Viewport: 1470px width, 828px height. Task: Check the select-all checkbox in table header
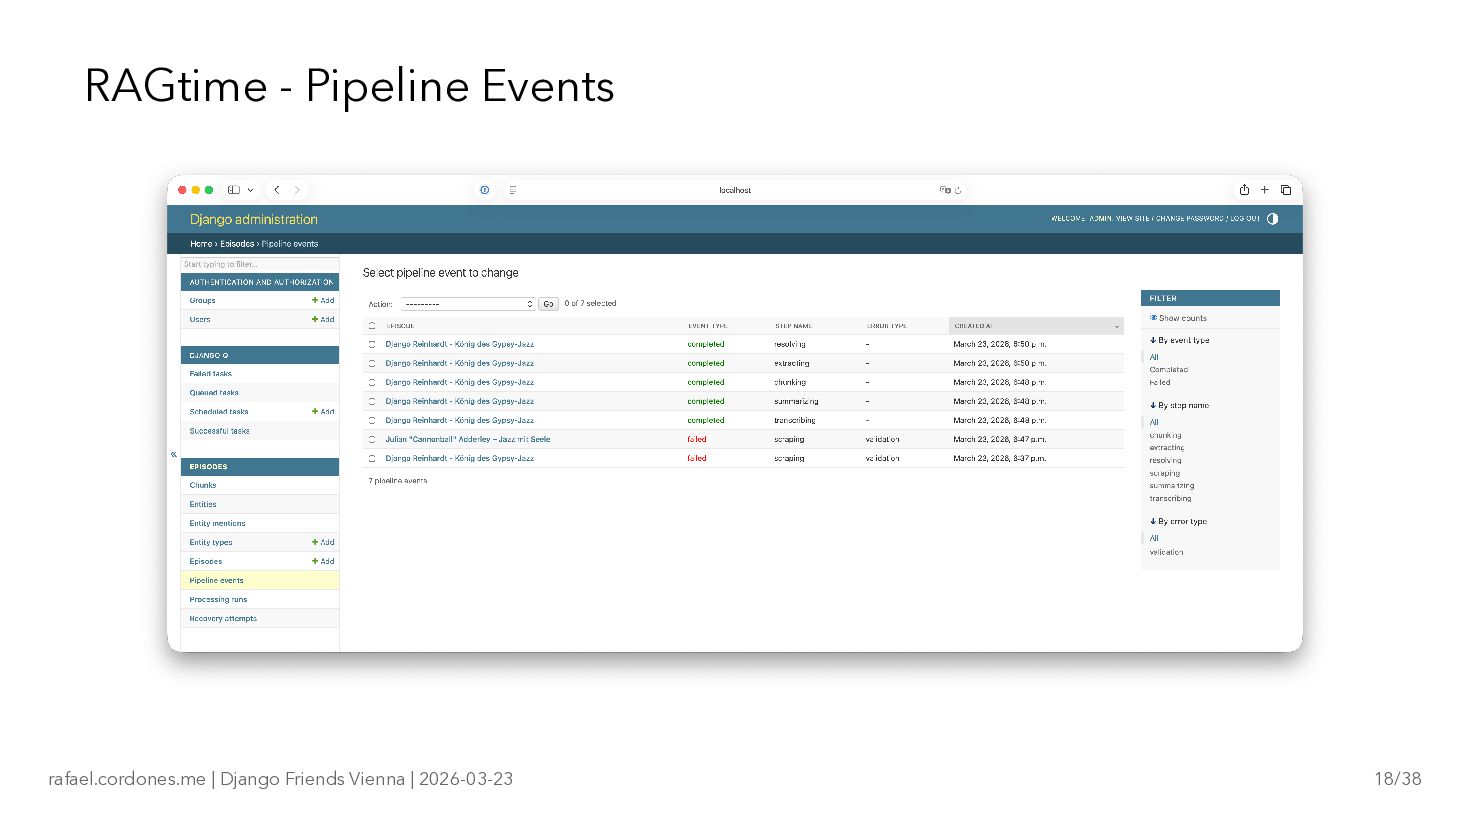coord(372,326)
